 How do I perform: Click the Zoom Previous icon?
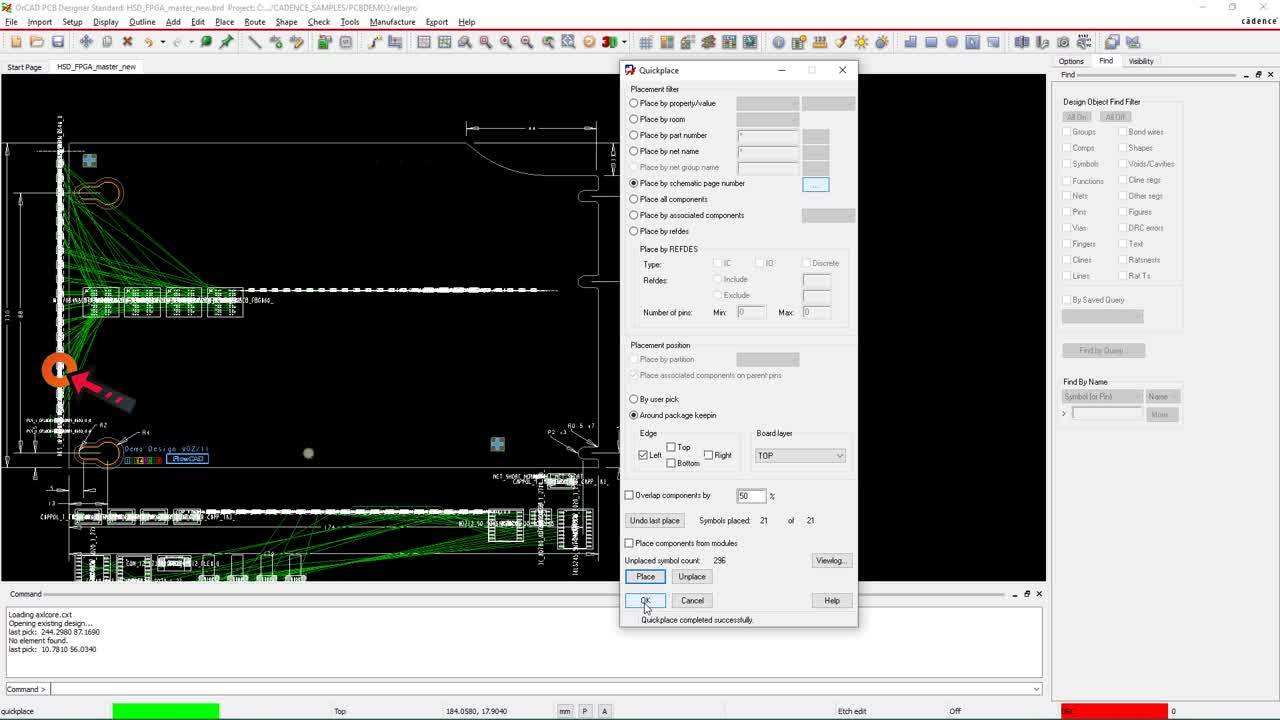[x=548, y=42]
